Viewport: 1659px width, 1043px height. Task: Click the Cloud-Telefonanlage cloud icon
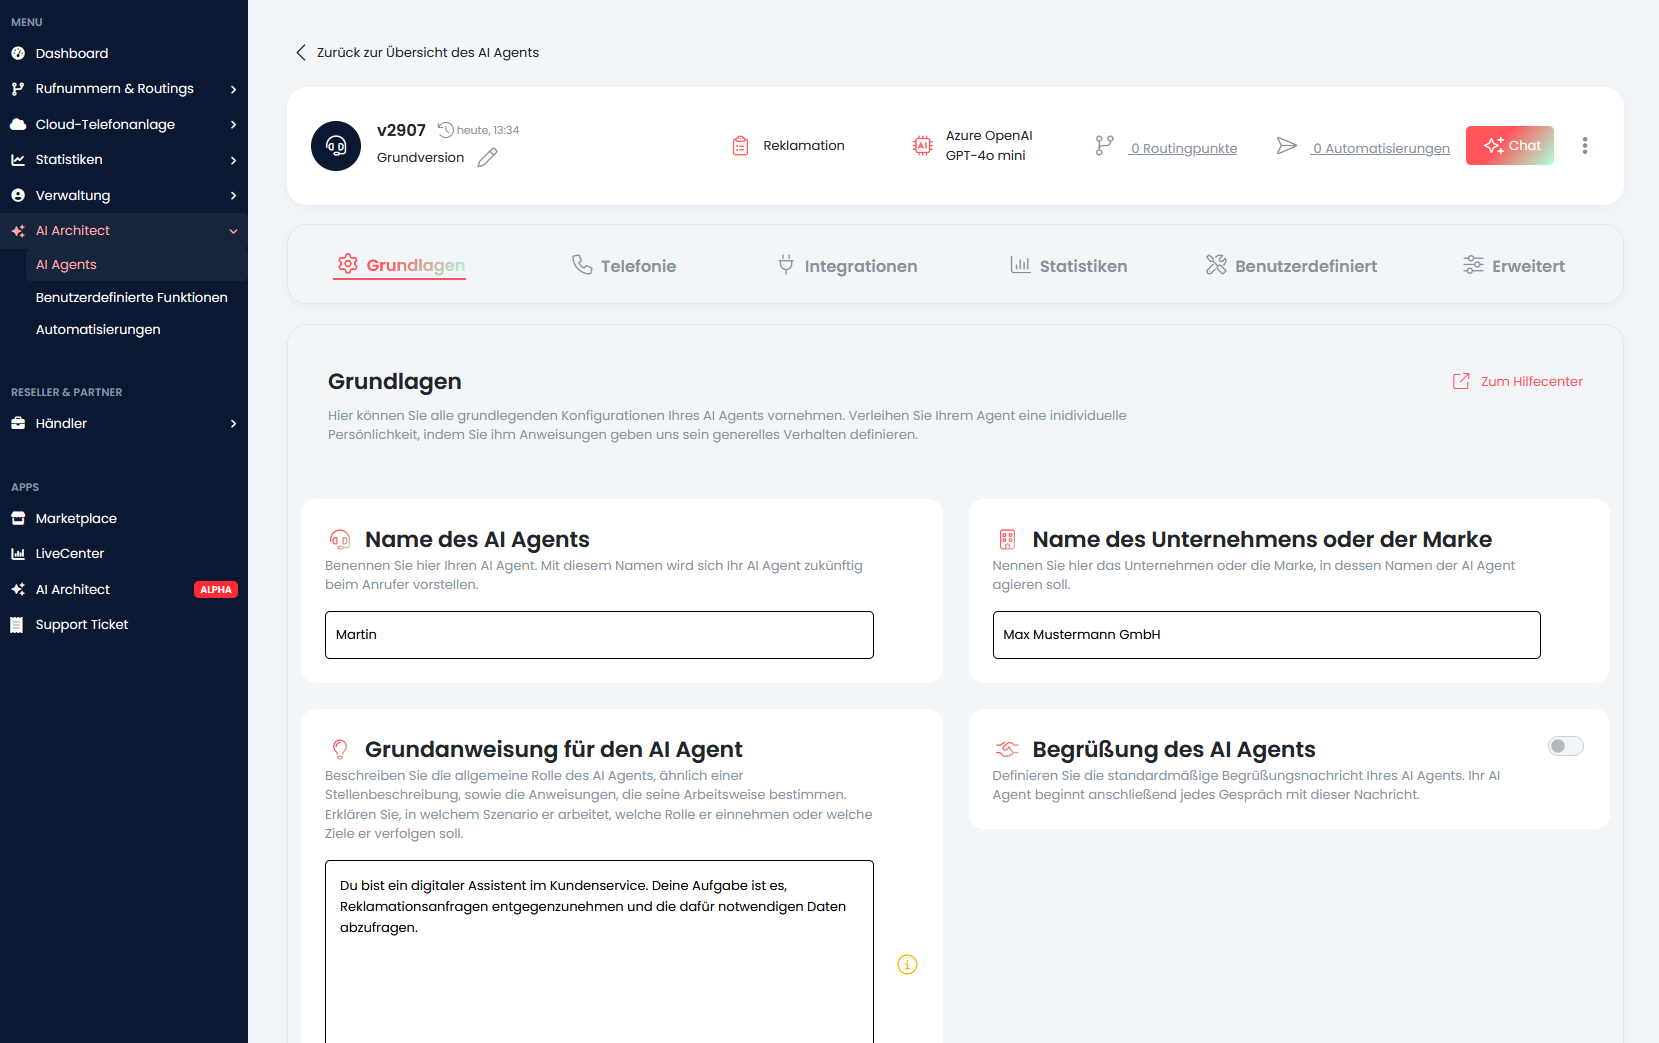(18, 124)
